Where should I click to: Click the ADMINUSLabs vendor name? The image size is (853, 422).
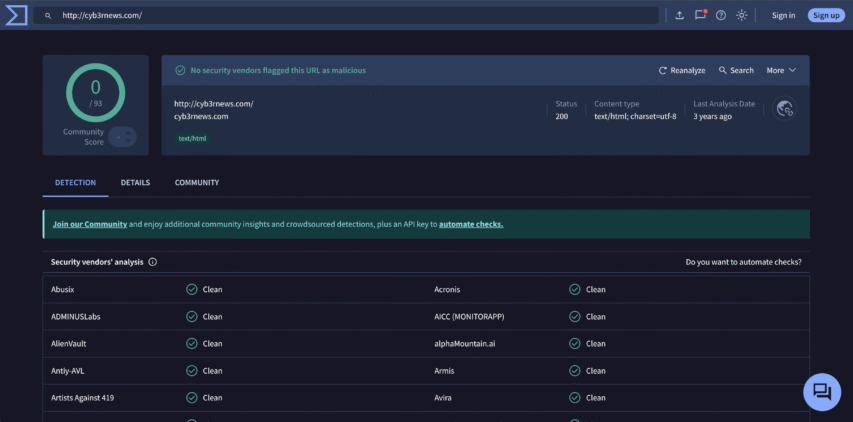76,317
